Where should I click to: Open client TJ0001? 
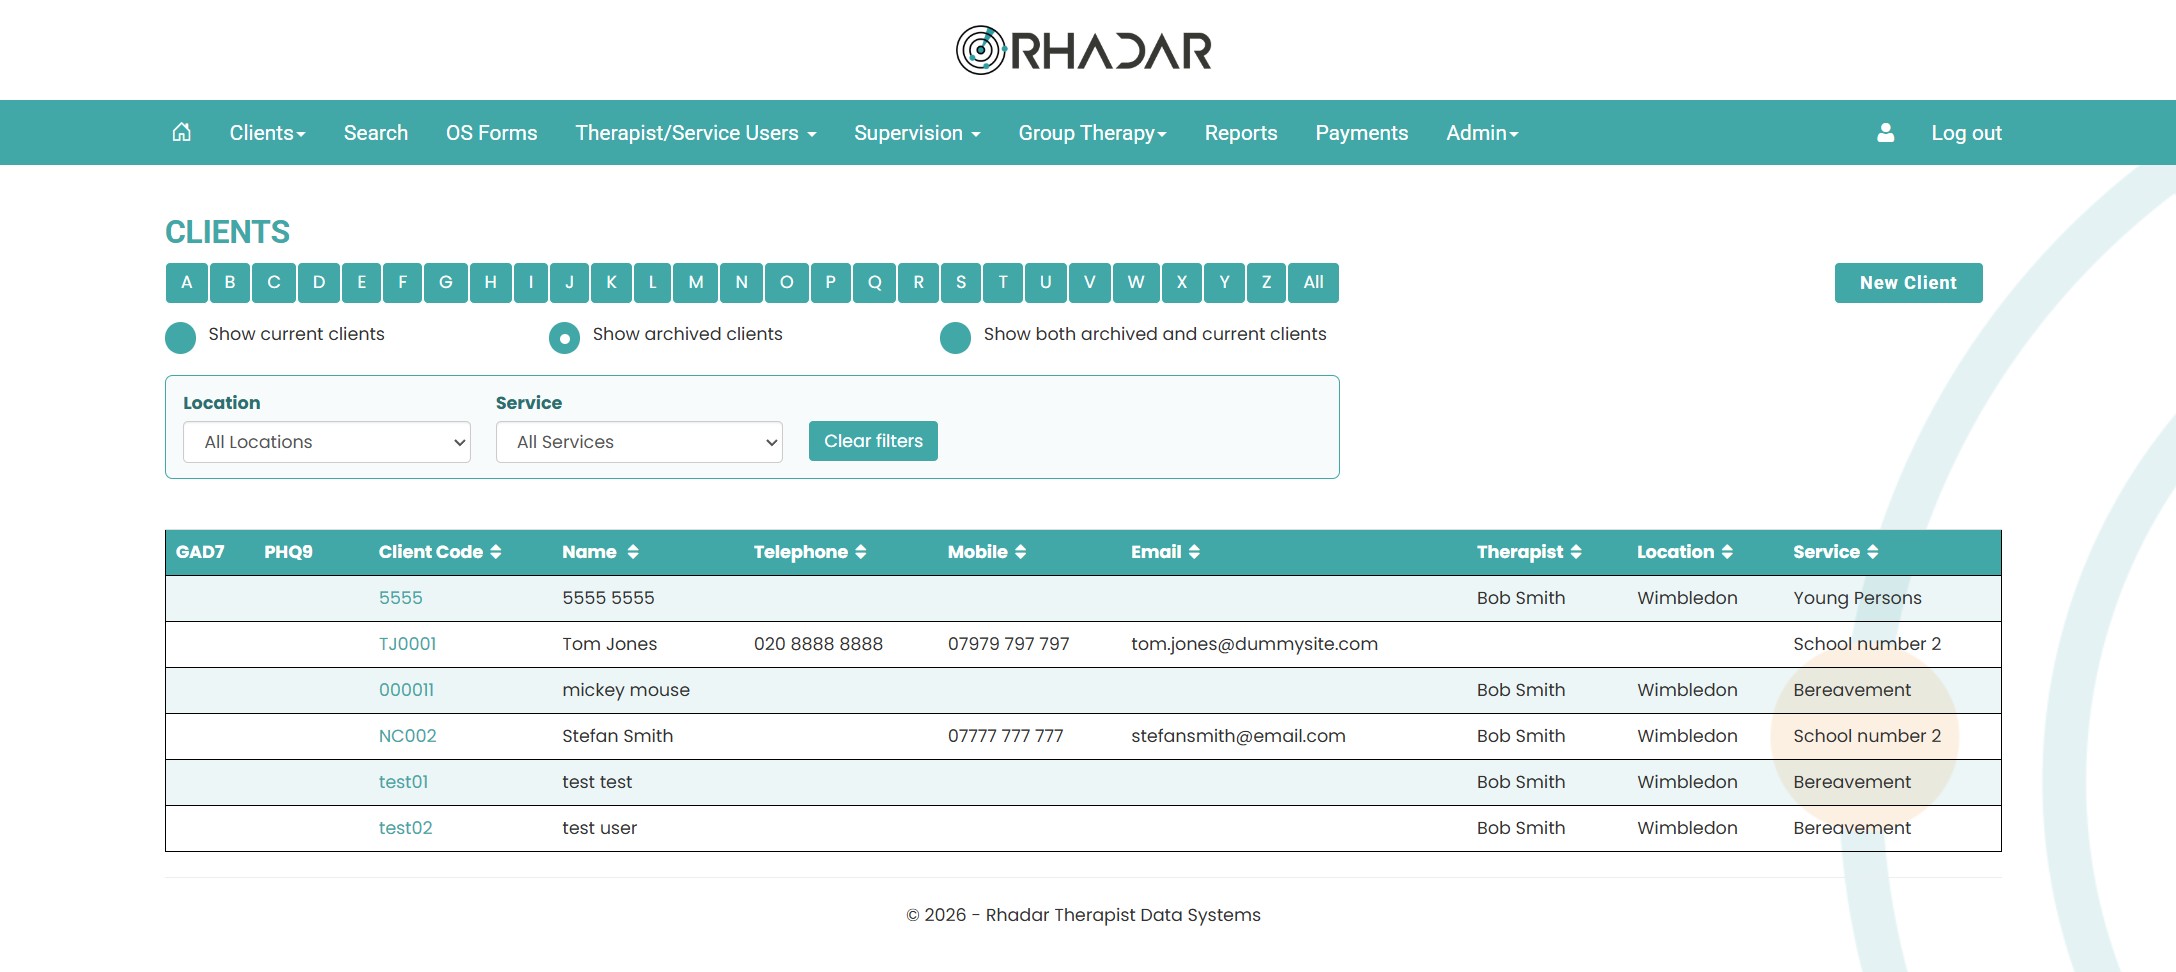click(407, 644)
